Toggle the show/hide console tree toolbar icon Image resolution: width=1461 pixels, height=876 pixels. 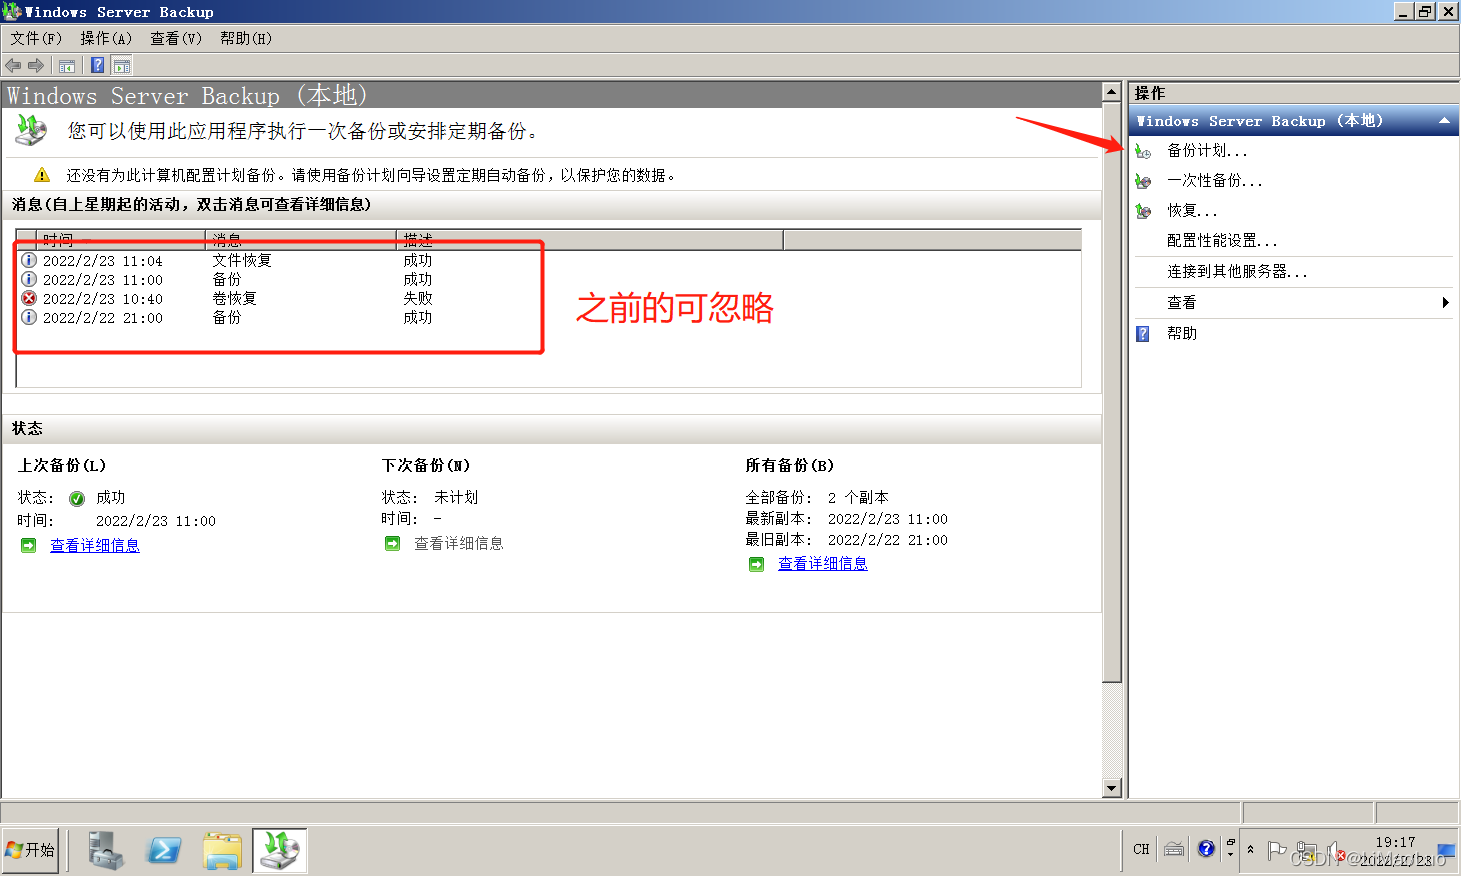point(67,66)
